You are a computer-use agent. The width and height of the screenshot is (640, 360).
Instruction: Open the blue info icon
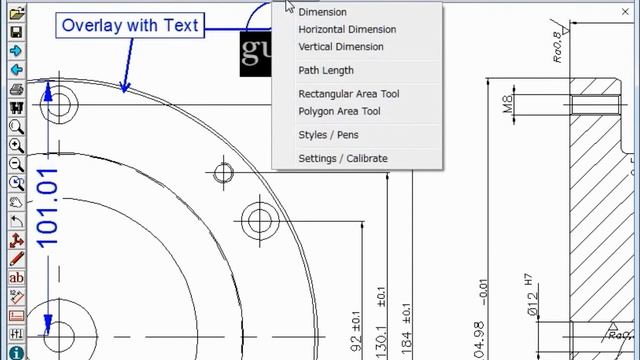click(16, 353)
